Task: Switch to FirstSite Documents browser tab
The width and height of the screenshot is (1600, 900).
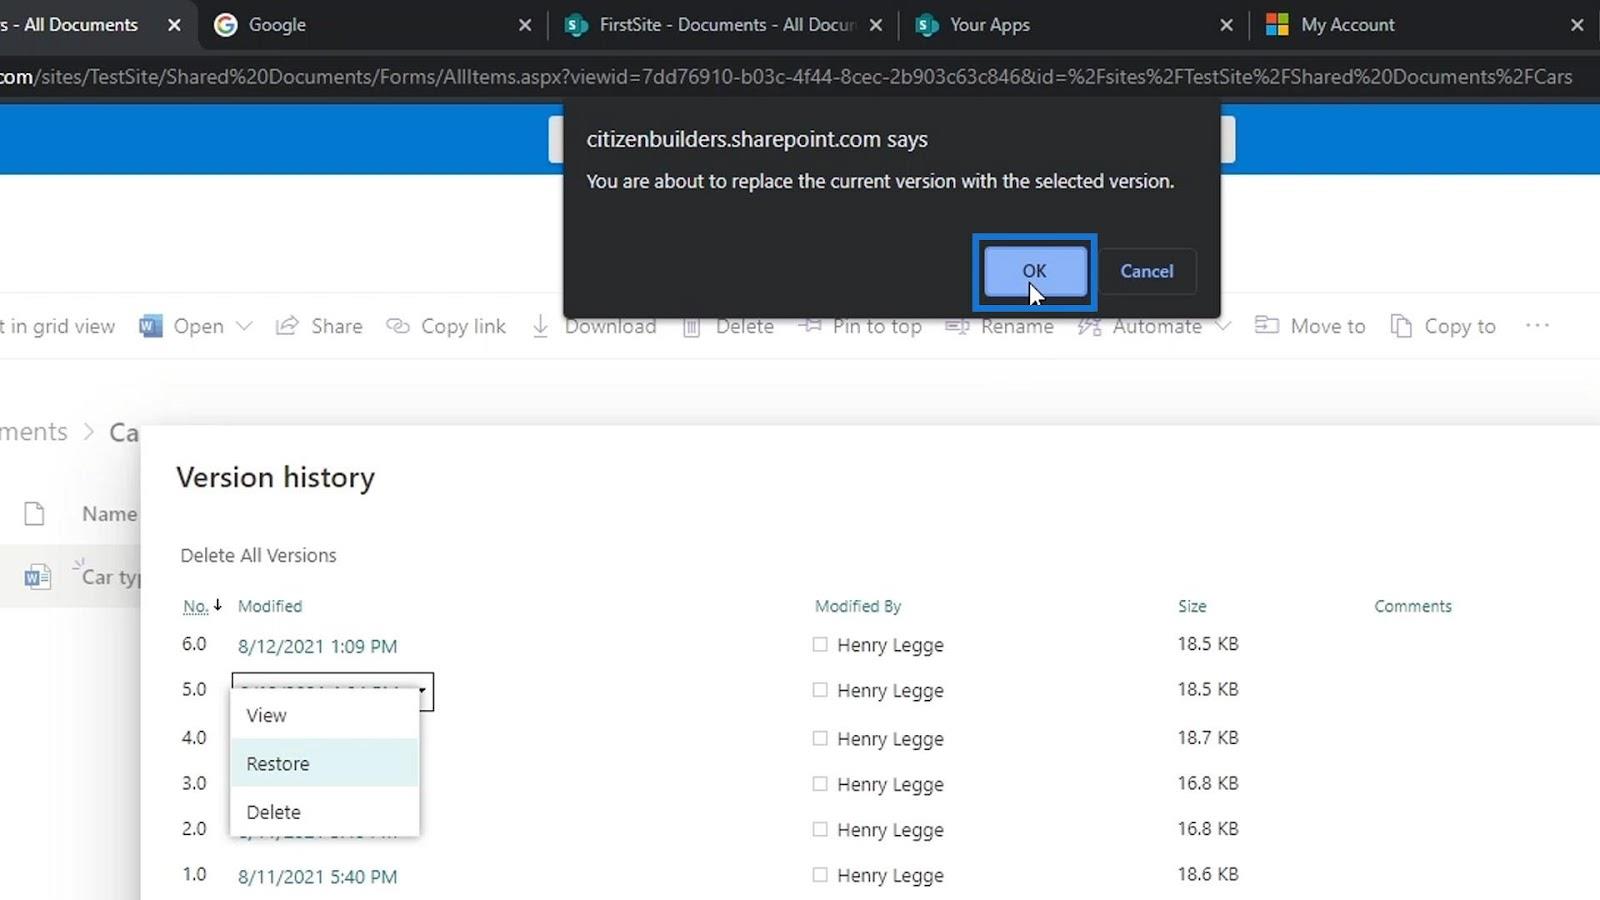Action: [x=727, y=25]
